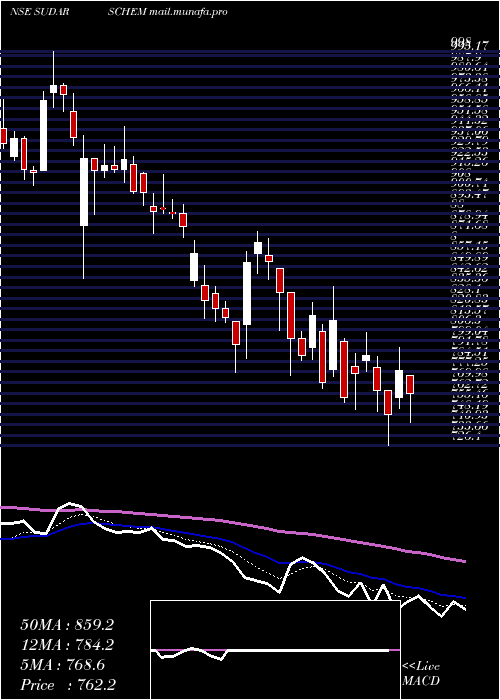Click the 12MA : 784.2 value
The height and width of the screenshot is (700, 500).
pos(67,645)
